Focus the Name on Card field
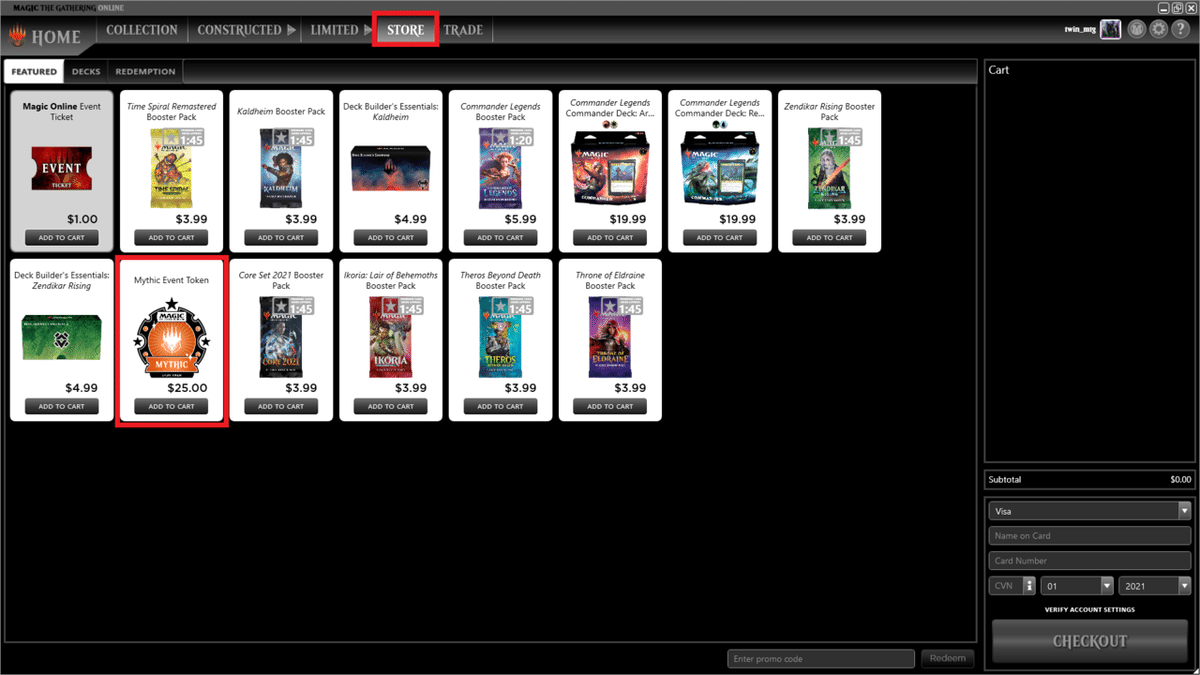The width and height of the screenshot is (1200, 675). click(1090, 536)
